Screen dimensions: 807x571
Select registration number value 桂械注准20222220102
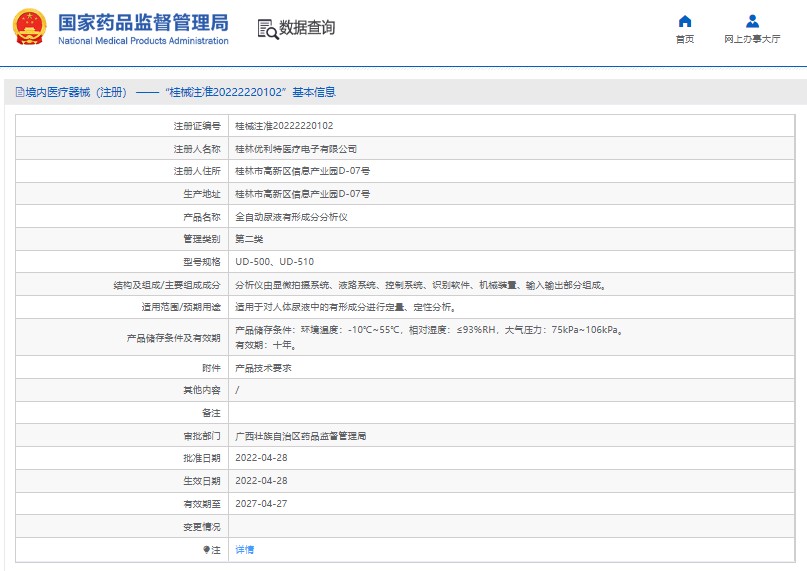pyautogui.click(x=284, y=126)
